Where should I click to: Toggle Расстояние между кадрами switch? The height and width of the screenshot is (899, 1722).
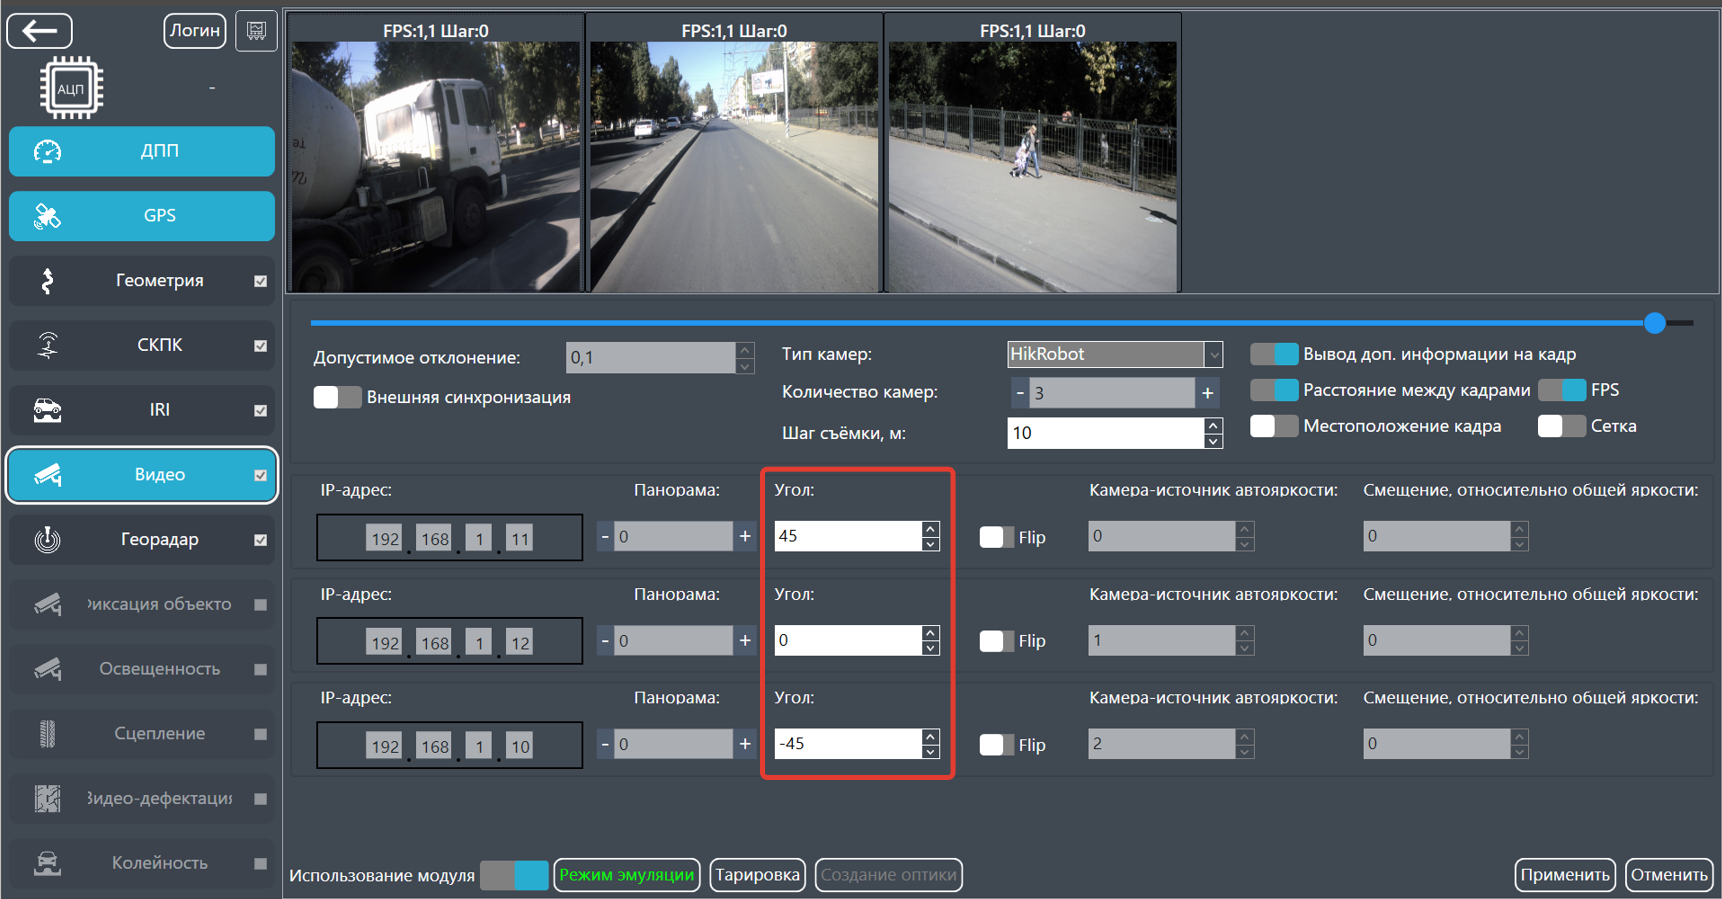click(1274, 390)
